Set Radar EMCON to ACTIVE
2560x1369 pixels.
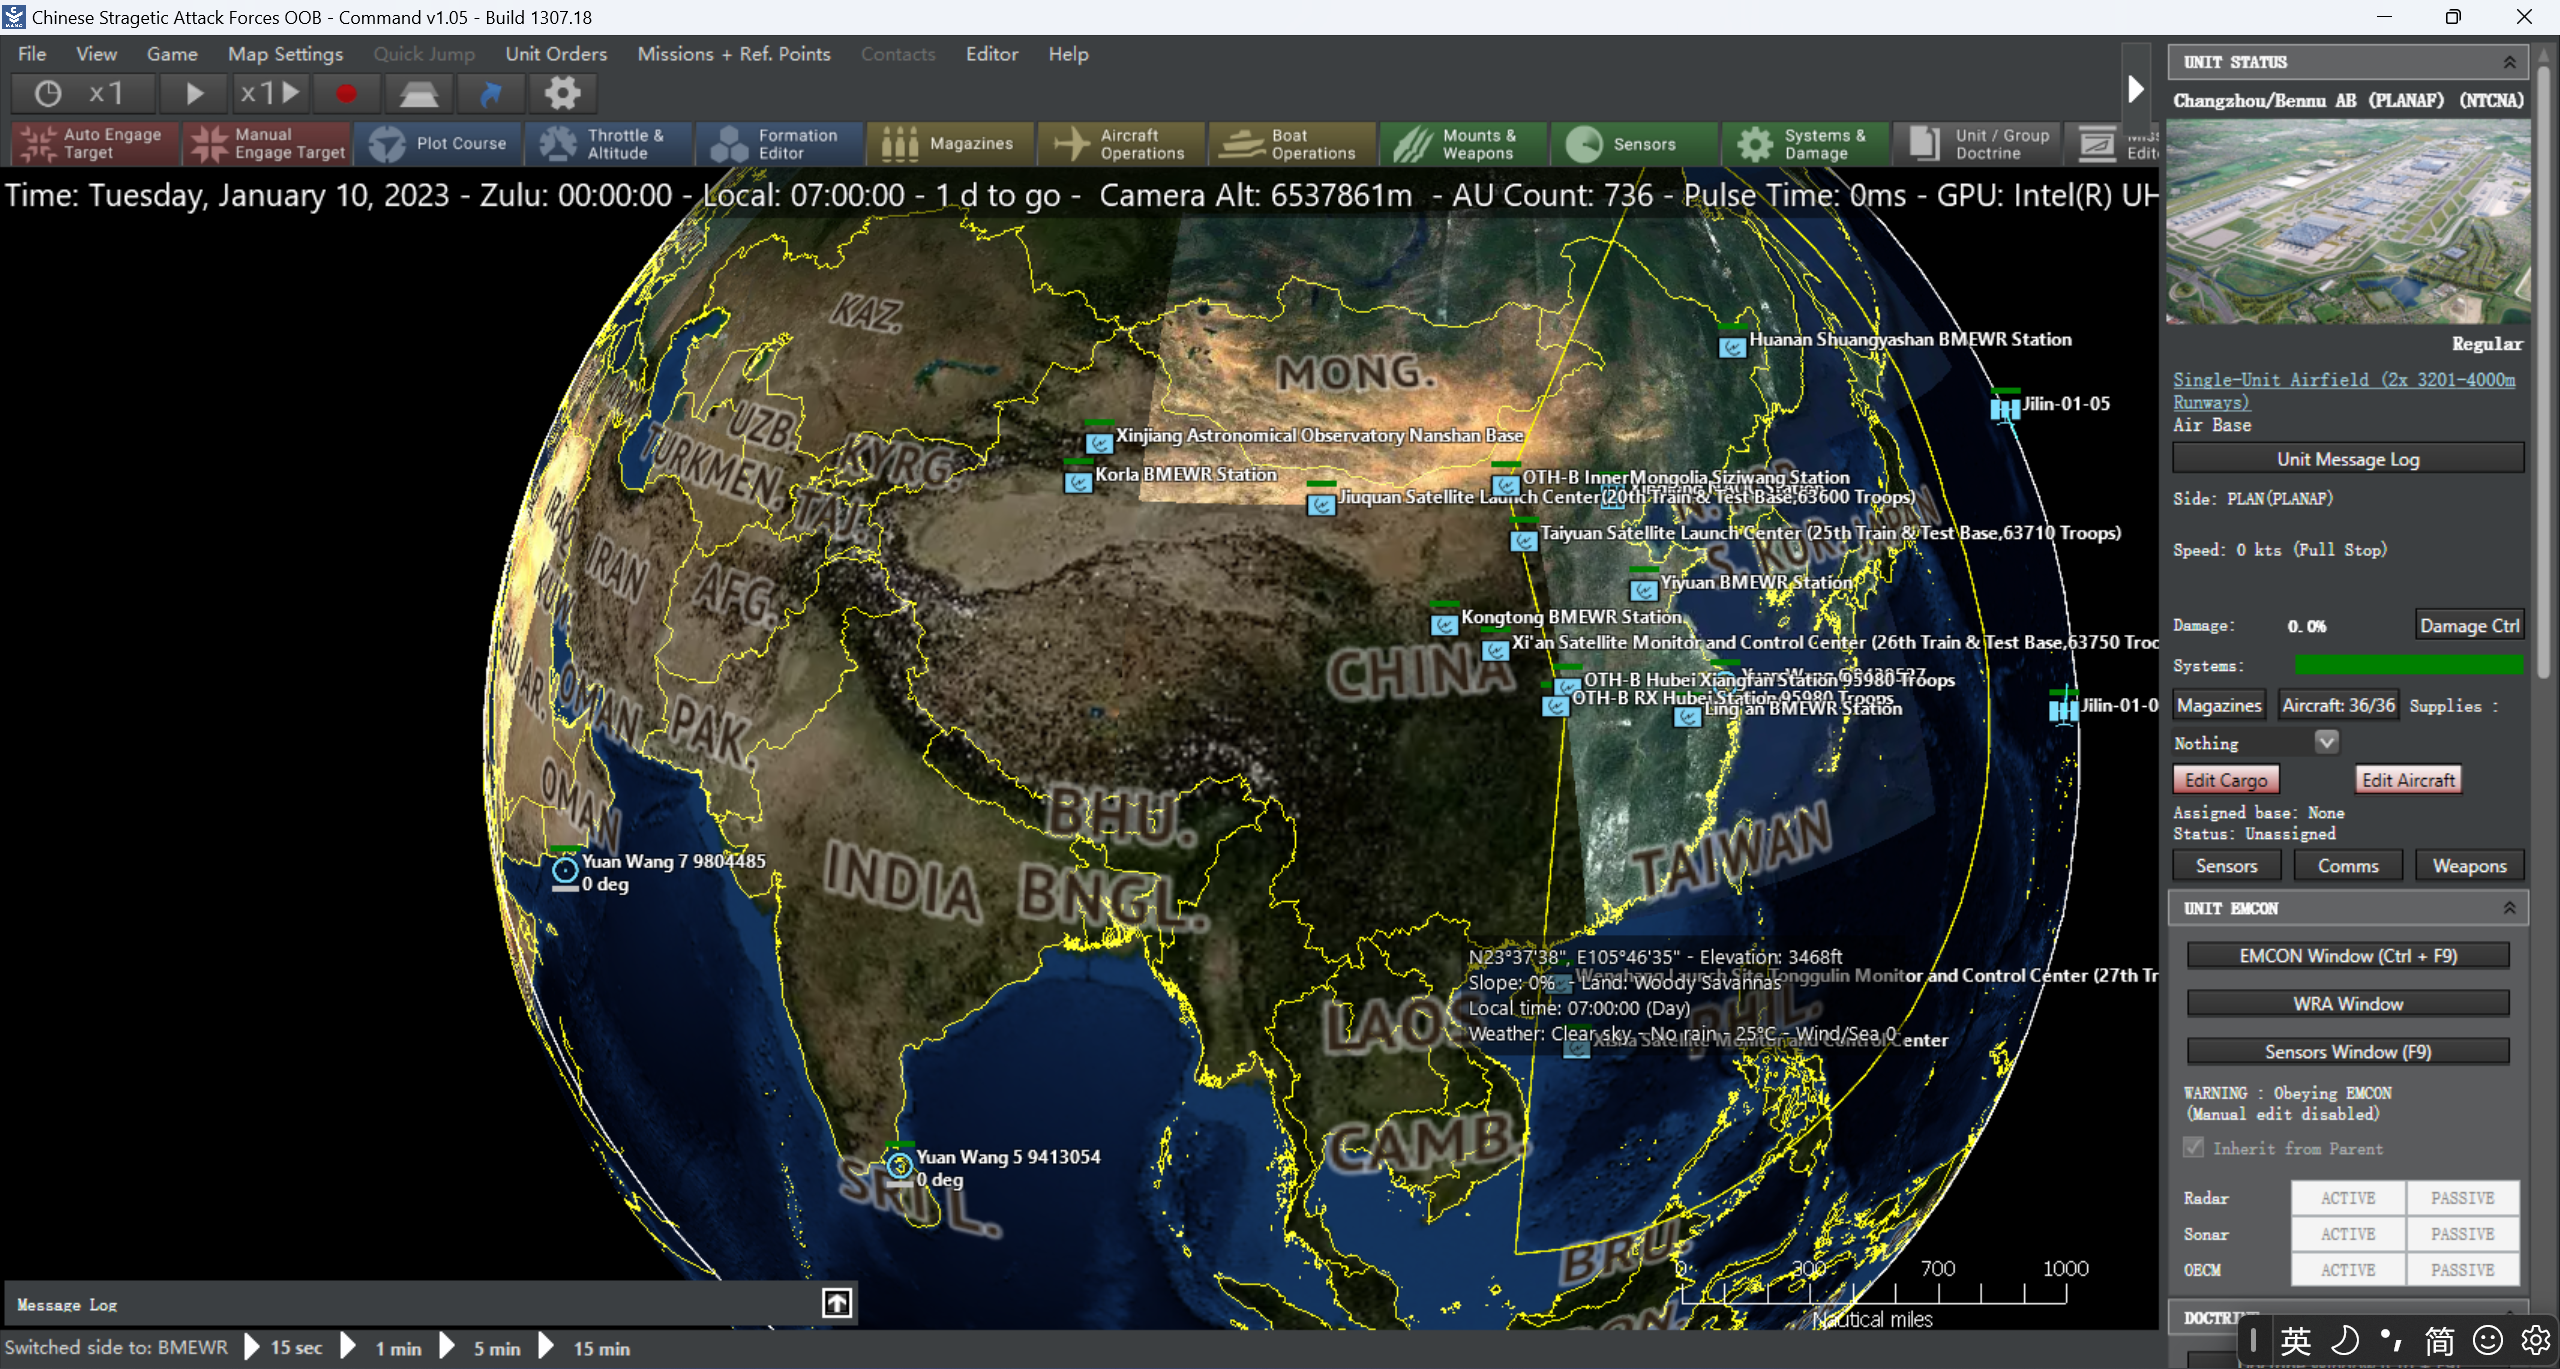pos(2348,1198)
